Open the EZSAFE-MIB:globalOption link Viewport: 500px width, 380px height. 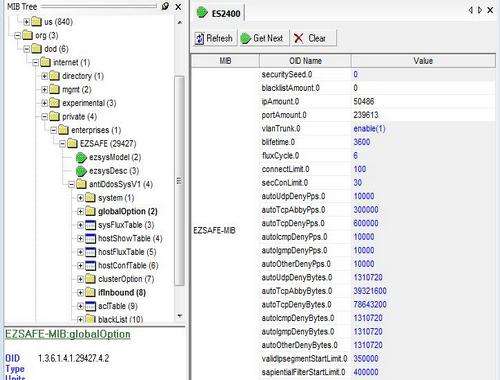[x=68, y=334]
